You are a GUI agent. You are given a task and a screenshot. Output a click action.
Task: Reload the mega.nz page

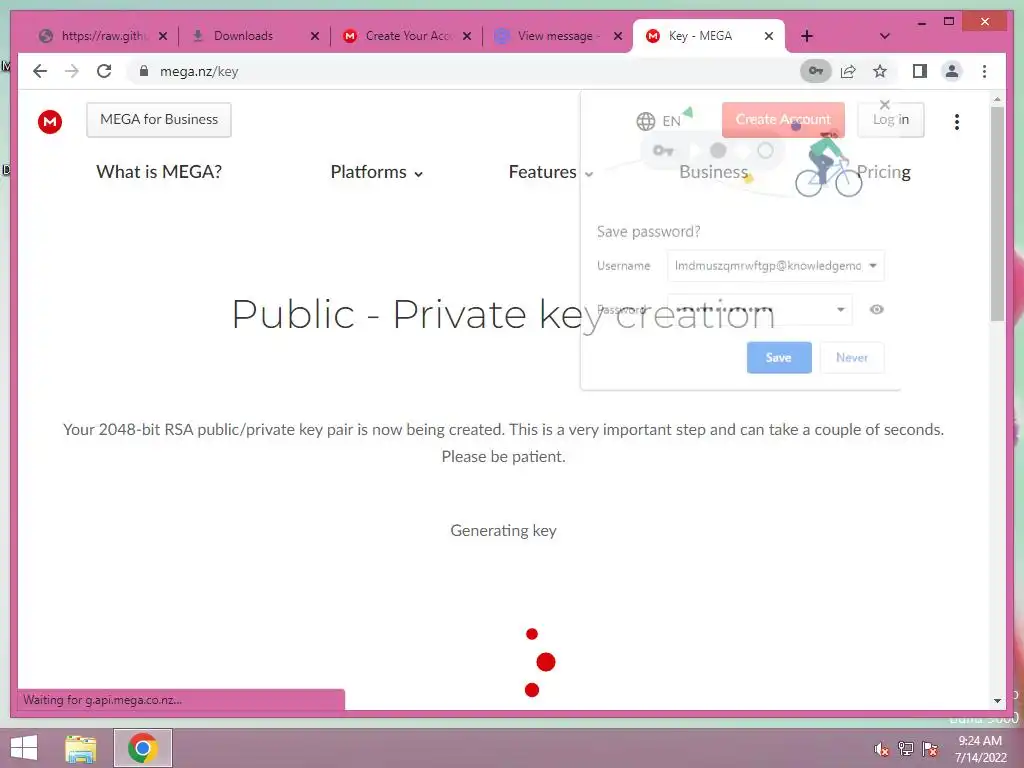(x=104, y=71)
